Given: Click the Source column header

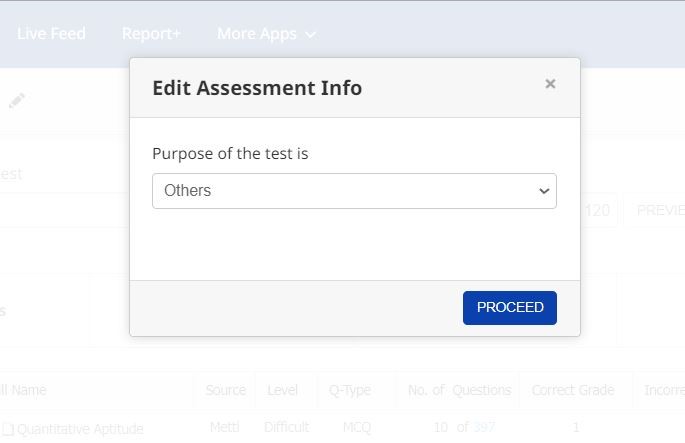Looking at the screenshot, I should 225,390.
